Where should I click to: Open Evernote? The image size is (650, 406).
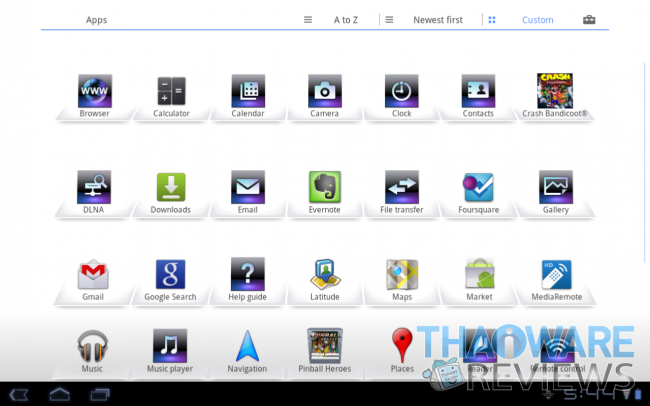click(325, 187)
